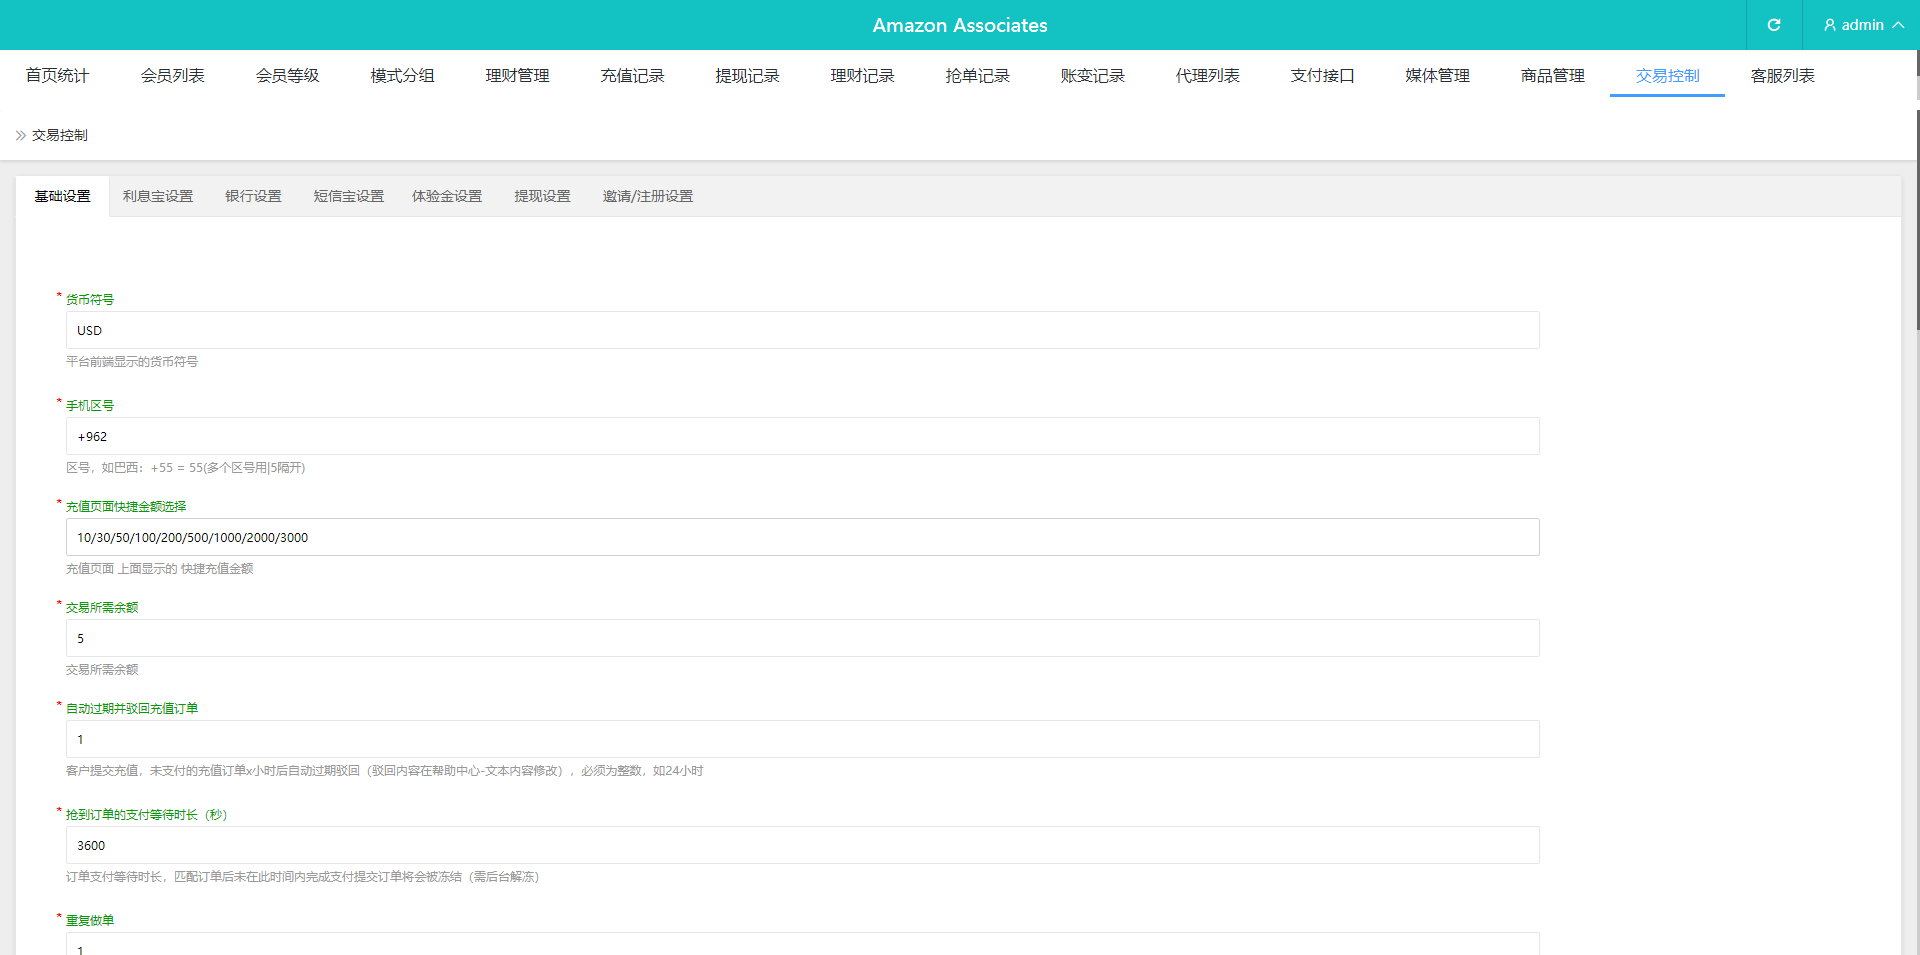Open the 银行设置 tab
This screenshot has height=955, width=1920.
pos(253,196)
